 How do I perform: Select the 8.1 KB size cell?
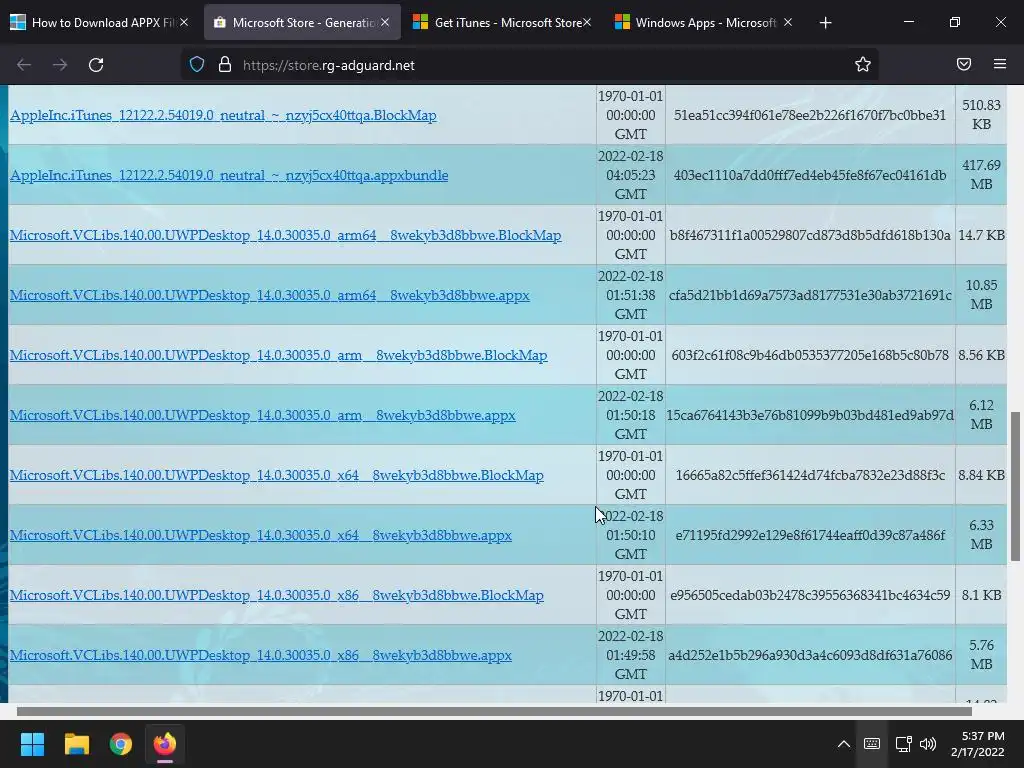pos(981,596)
